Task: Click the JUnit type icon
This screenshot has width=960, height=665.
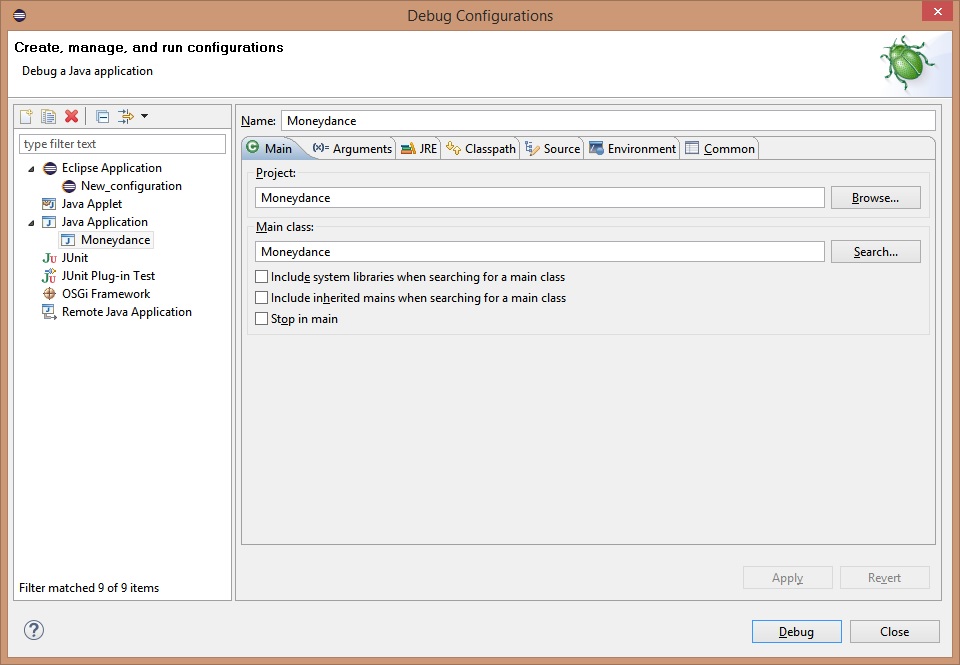Action: click(50, 258)
